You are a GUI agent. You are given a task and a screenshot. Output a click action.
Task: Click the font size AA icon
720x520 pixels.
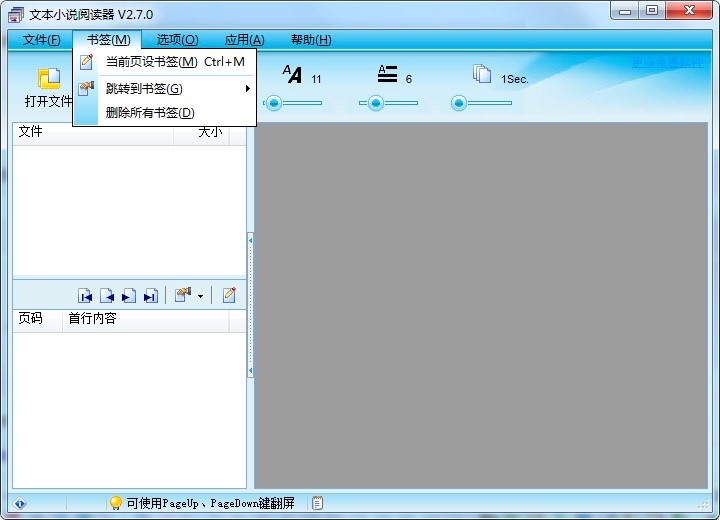(292, 74)
